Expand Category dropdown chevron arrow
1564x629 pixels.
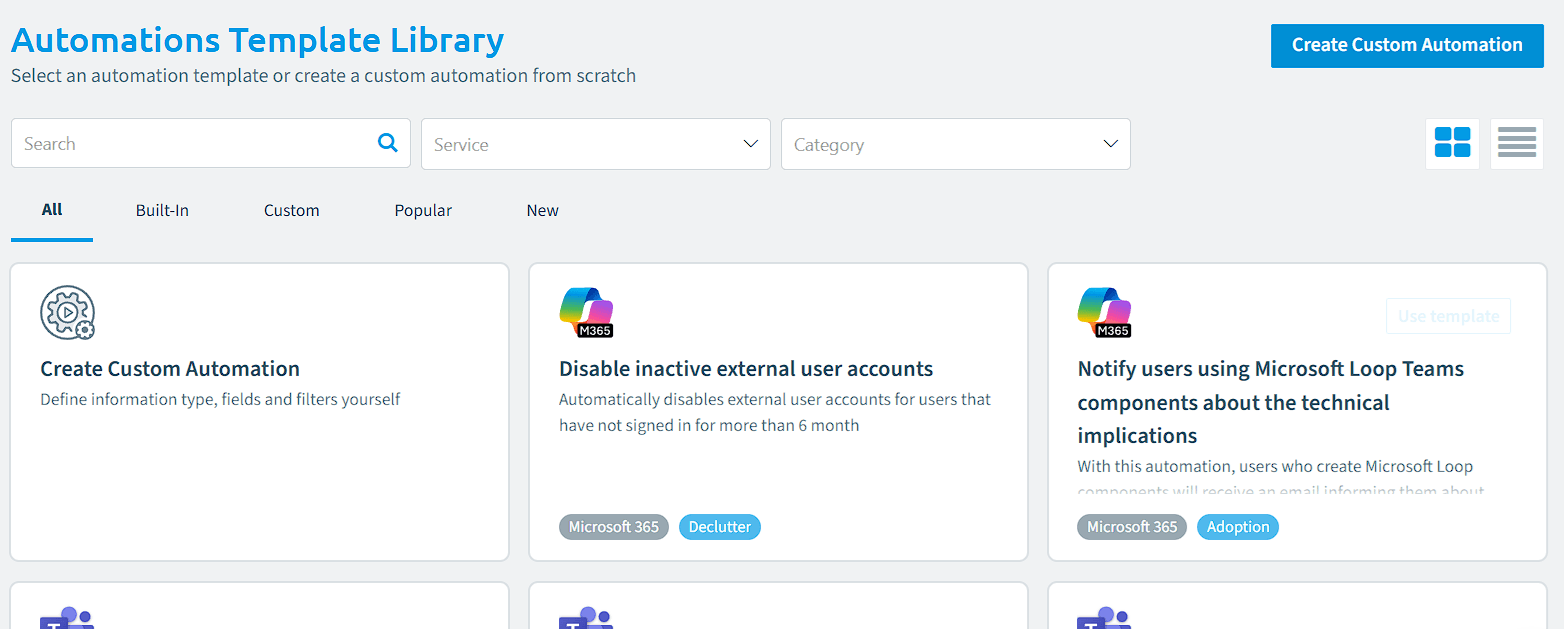click(x=1110, y=144)
